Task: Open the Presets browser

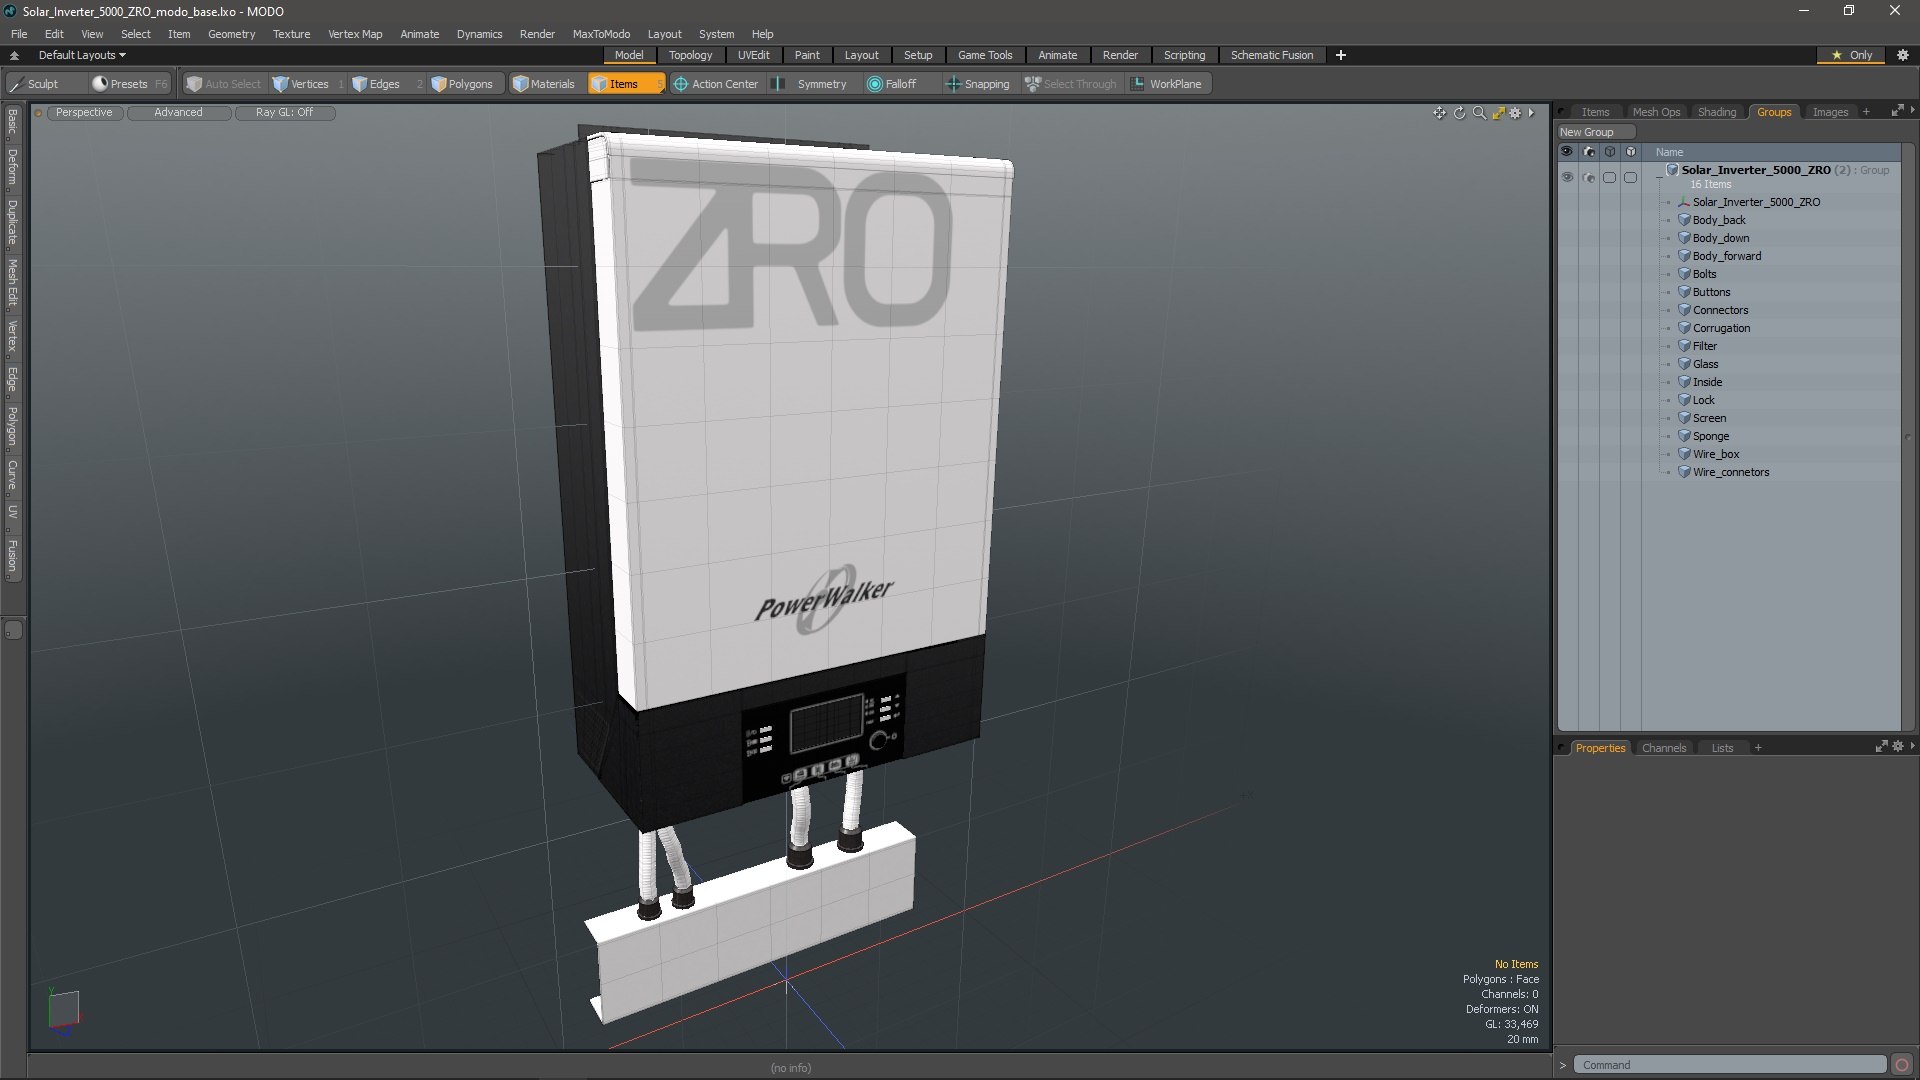Action: tap(129, 84)
